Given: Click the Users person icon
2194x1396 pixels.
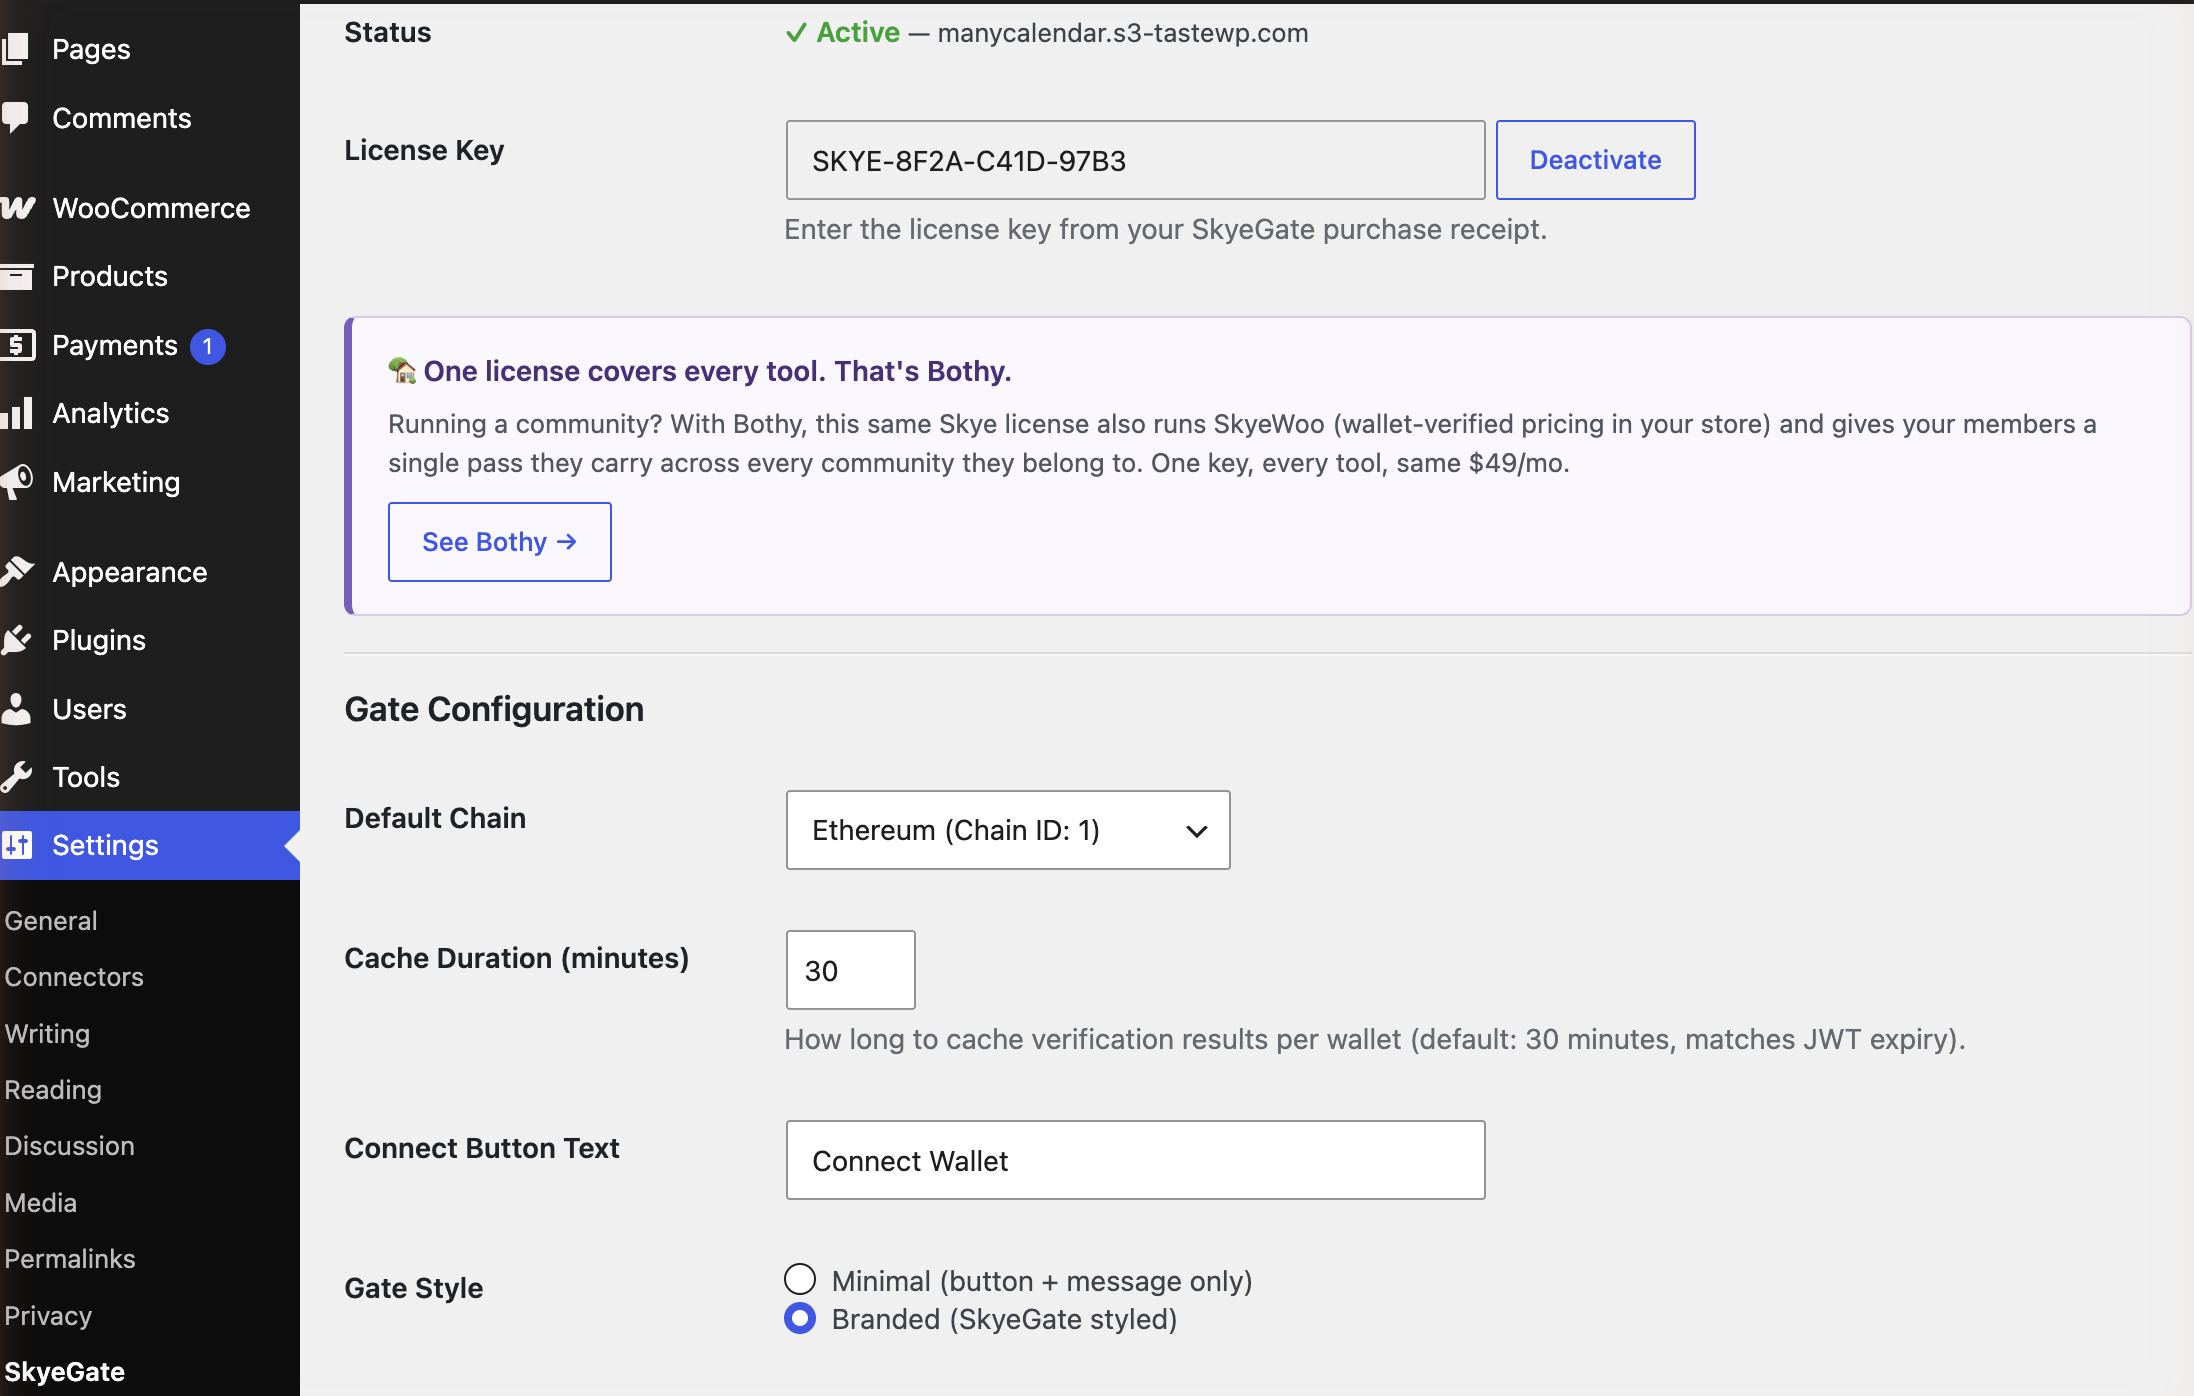Looking at the screenshot, I should [x=16, y=708].
